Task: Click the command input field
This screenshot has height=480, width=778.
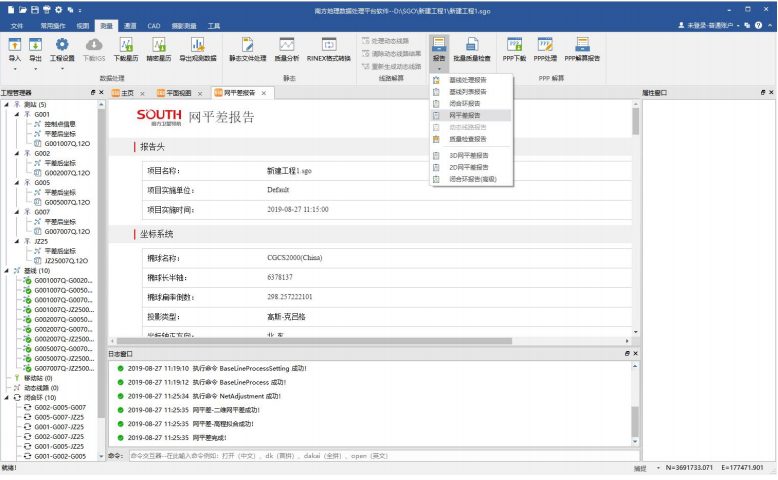Action: [x=380, y=456]
